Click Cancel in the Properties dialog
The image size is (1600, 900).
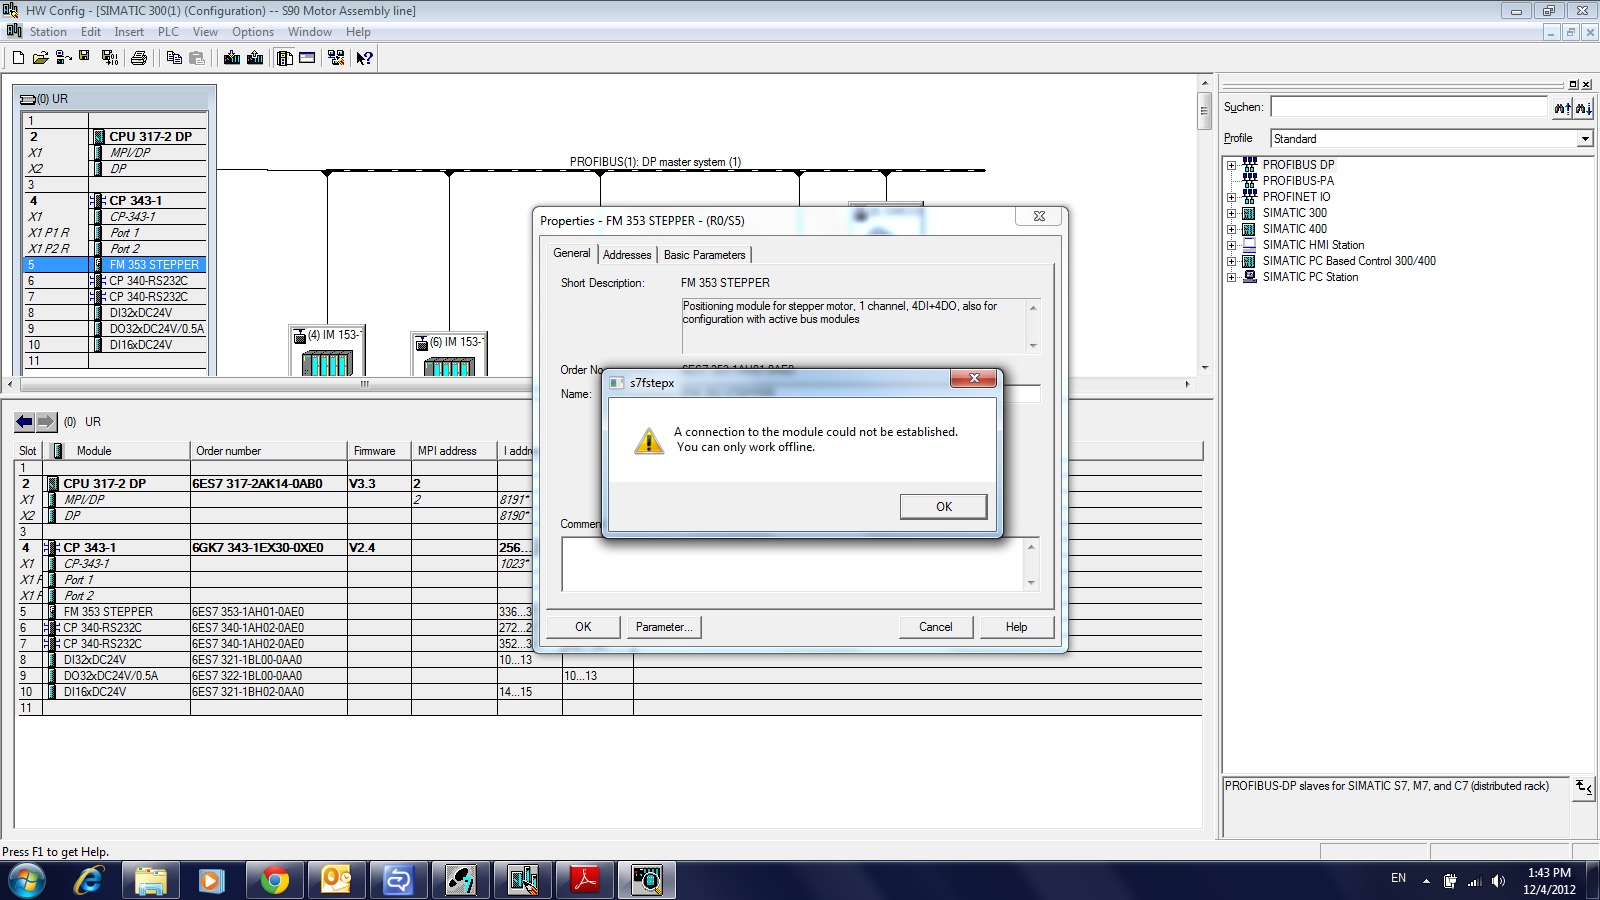pos(935,627)
